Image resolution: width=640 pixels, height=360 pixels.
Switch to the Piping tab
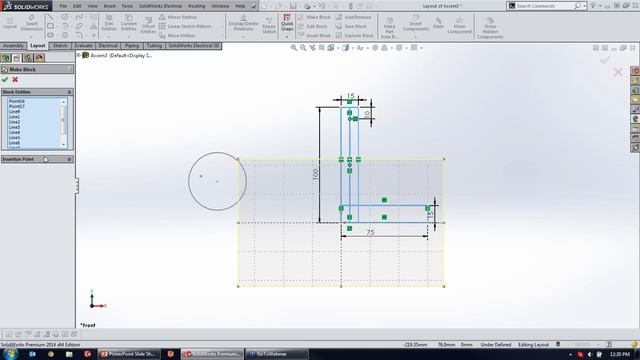(x=132, y=46)
